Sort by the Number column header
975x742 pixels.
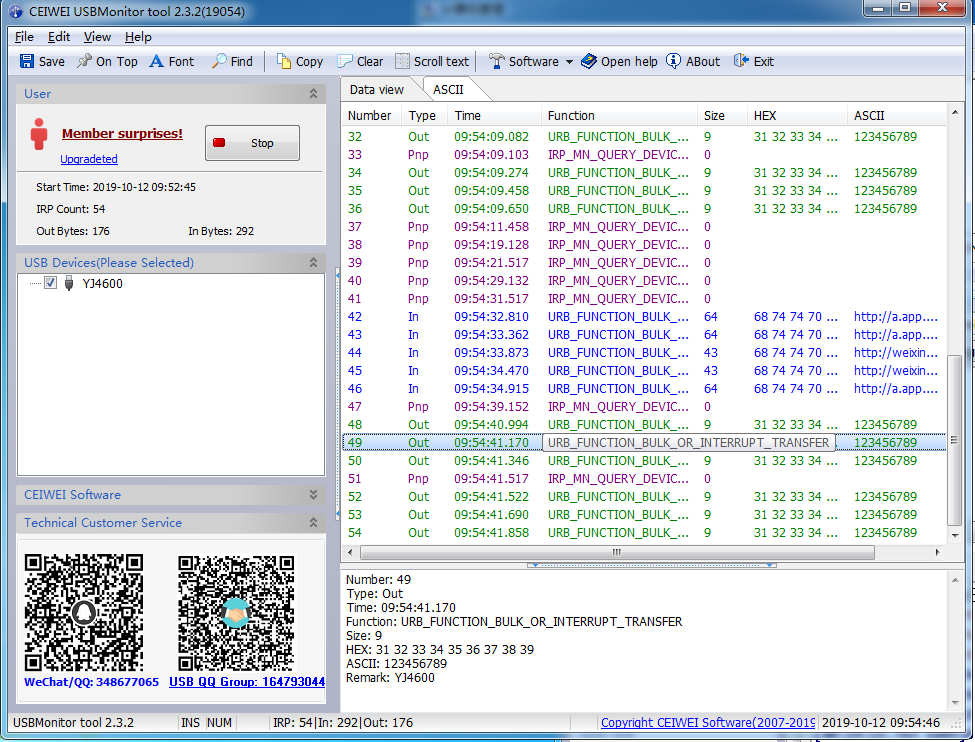click(x=372, y=116)
